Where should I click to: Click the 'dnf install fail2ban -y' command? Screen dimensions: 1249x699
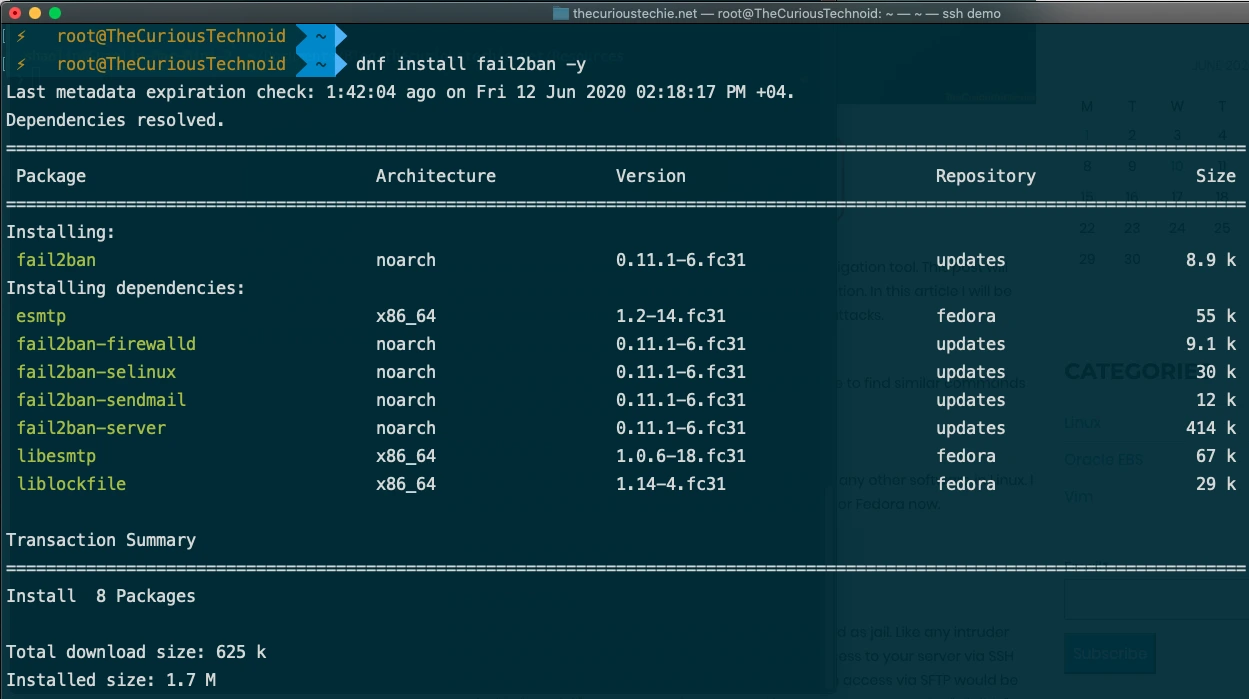tap(471, 64)
